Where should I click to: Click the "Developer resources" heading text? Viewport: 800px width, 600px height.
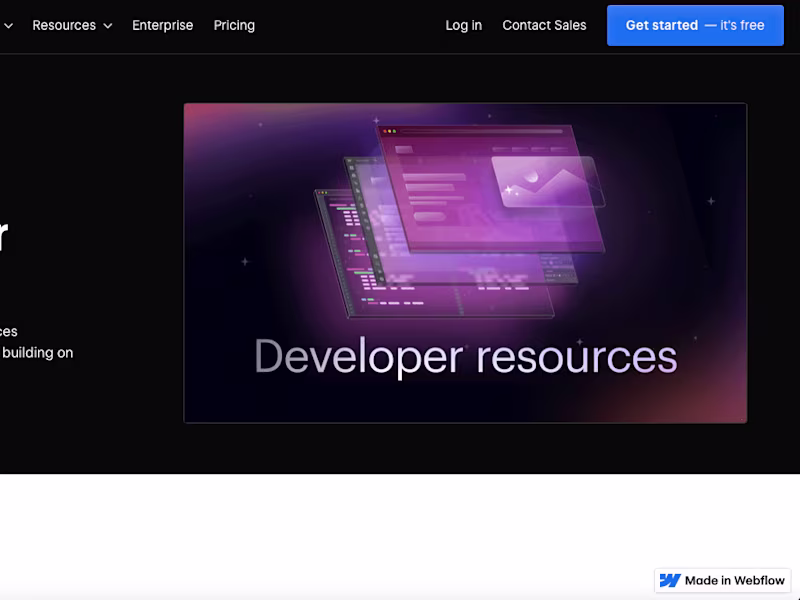(x=465, y=356)
